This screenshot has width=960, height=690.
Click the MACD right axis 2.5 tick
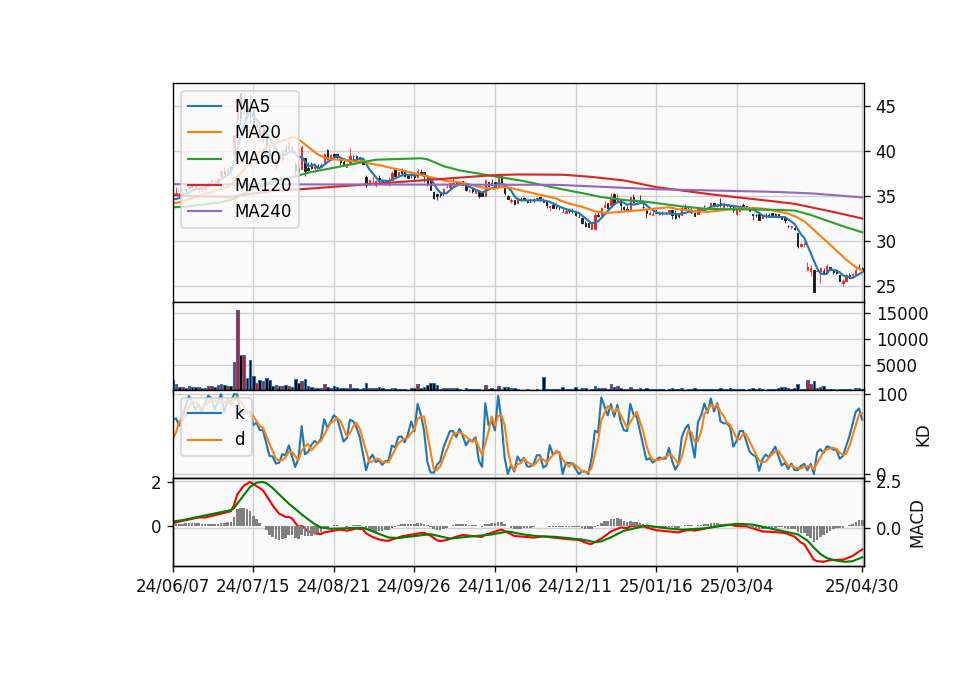click(888, 482)
